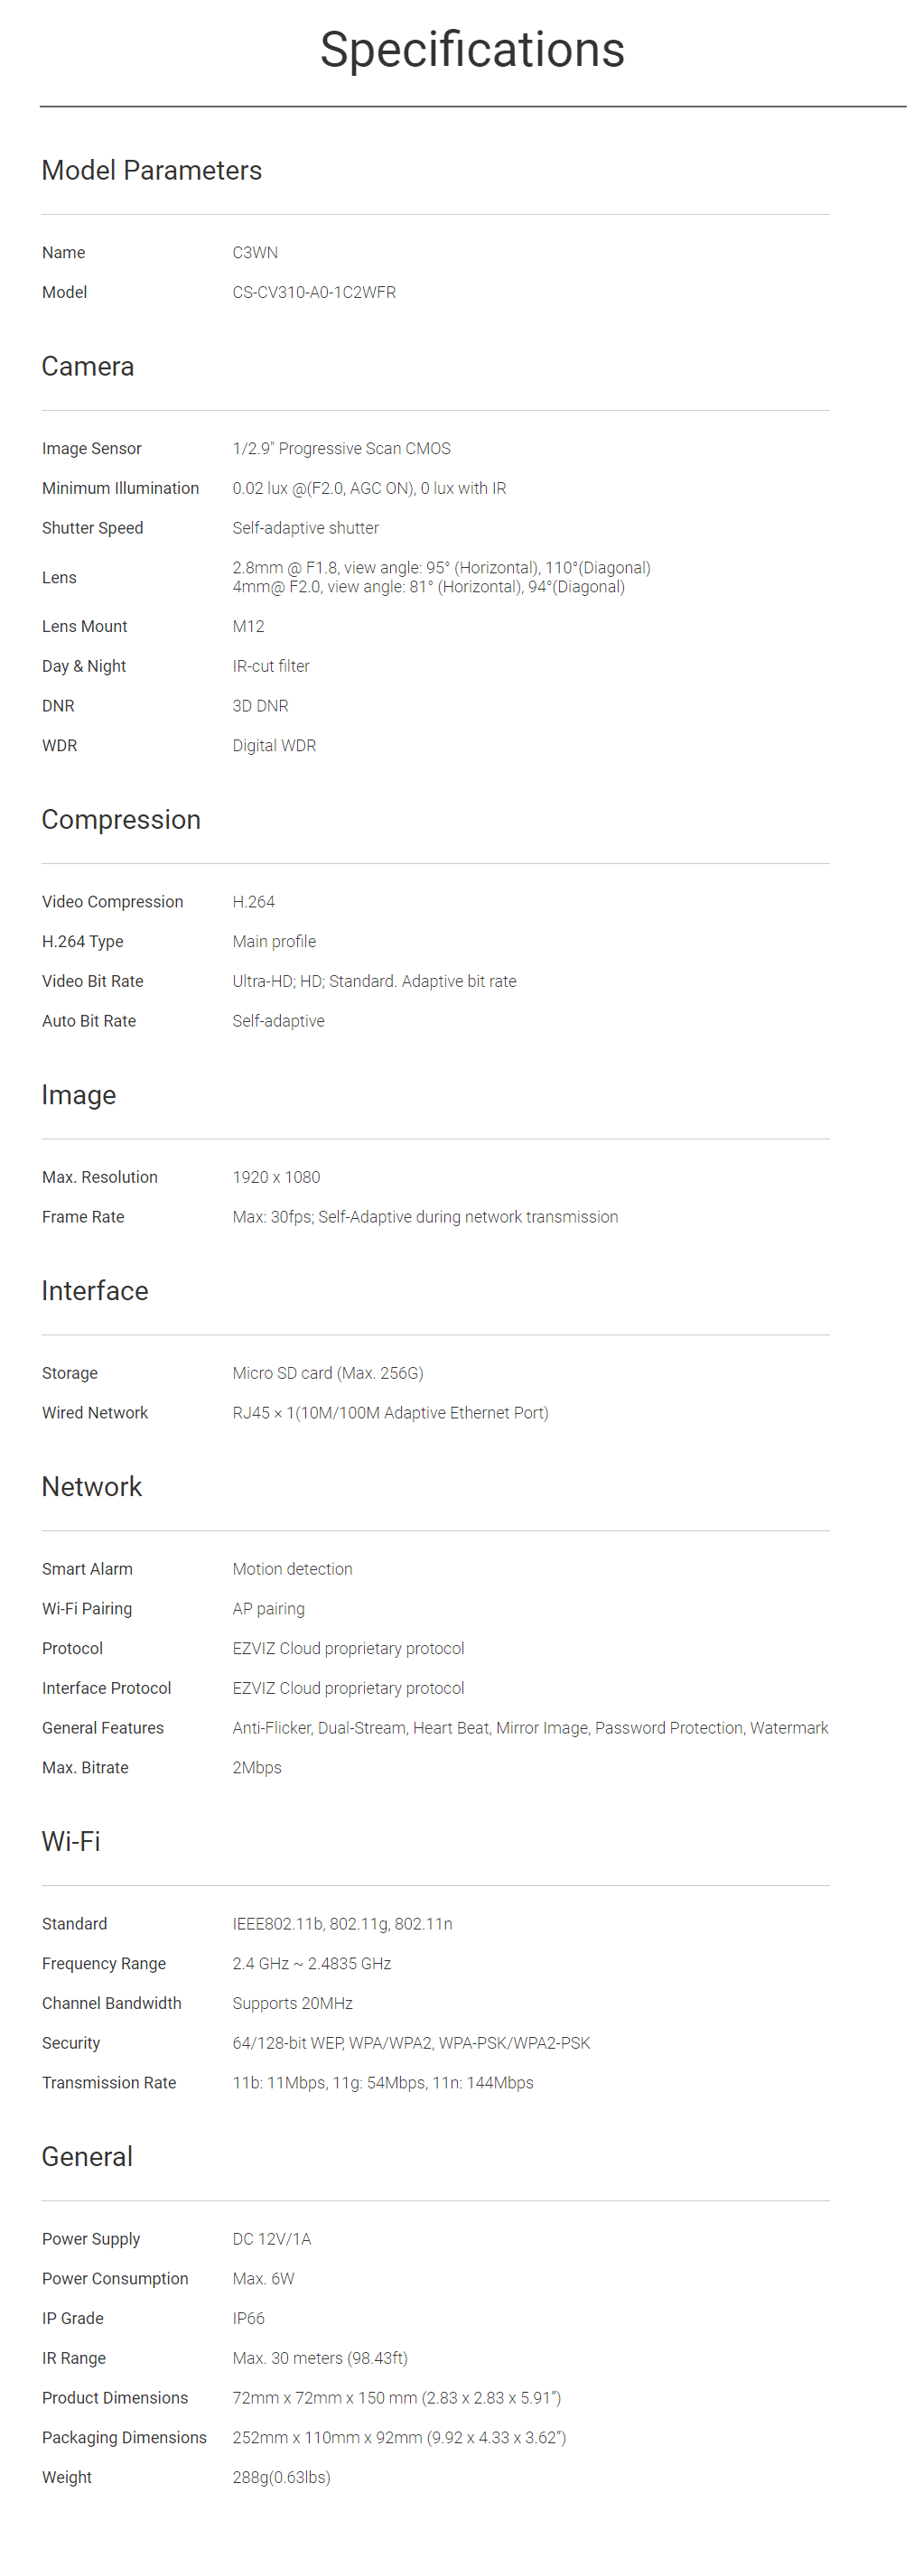The height and width of the screenshot is (2576, 923).
Task: Click the General Features label
Action: (x=103, y=1729)
